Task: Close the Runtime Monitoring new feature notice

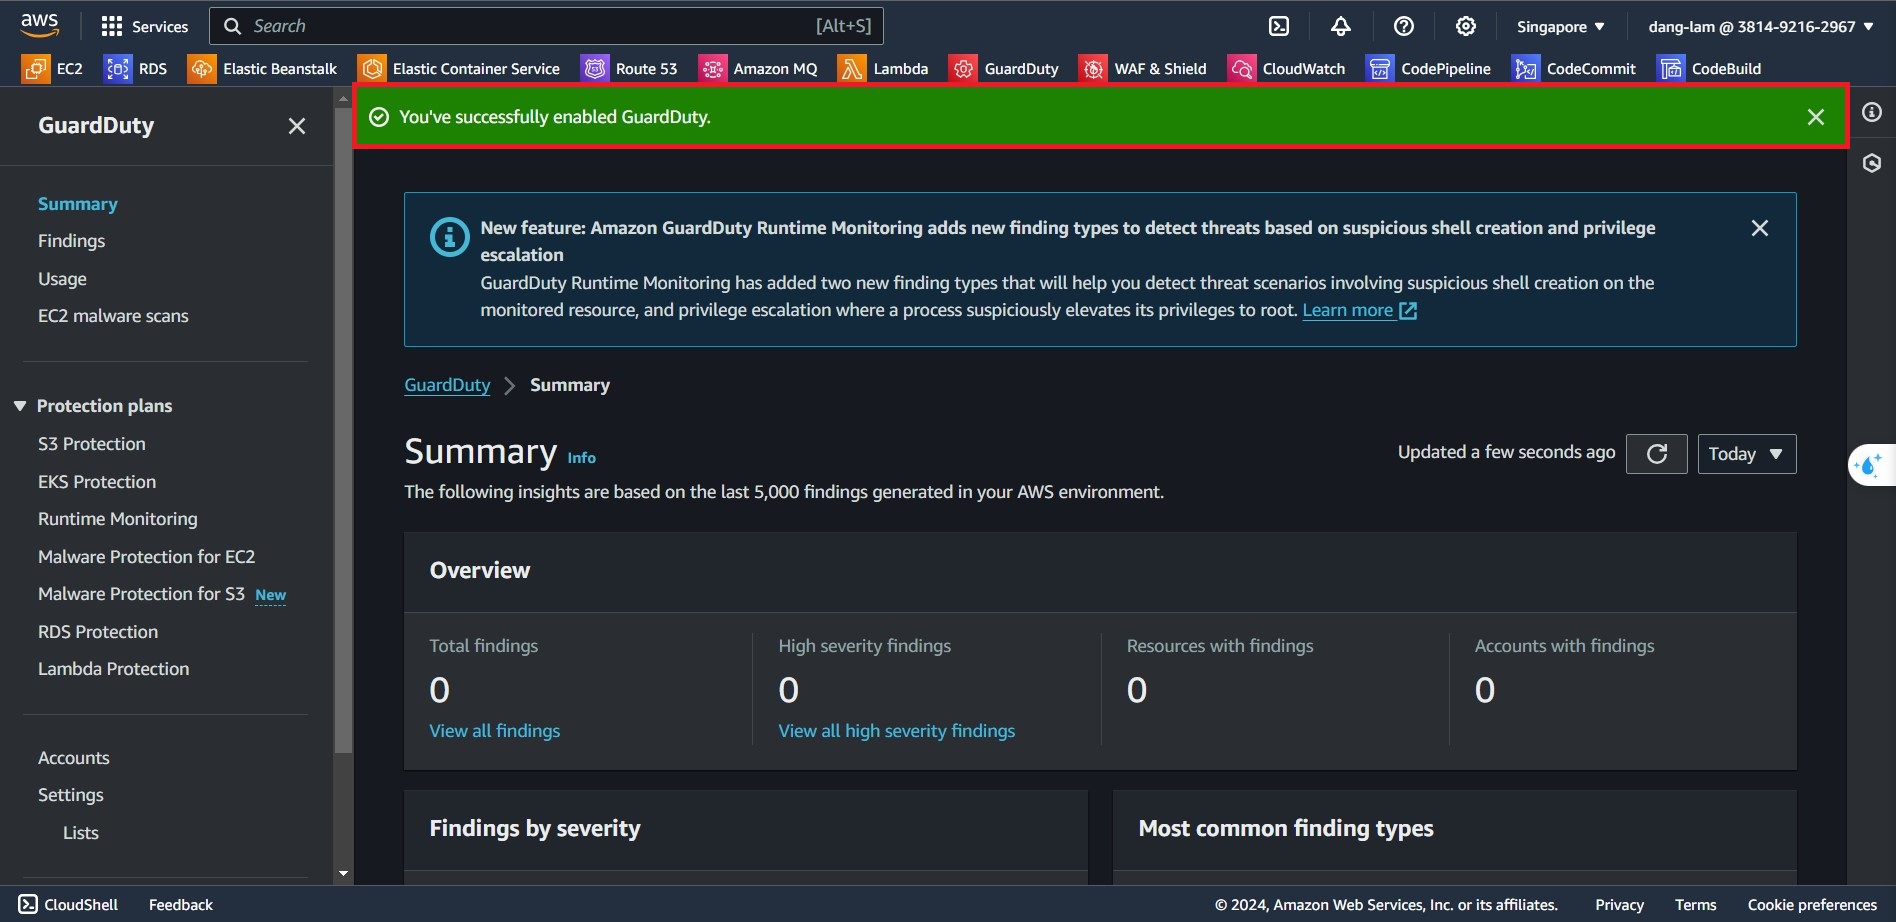Action: 1760,228
